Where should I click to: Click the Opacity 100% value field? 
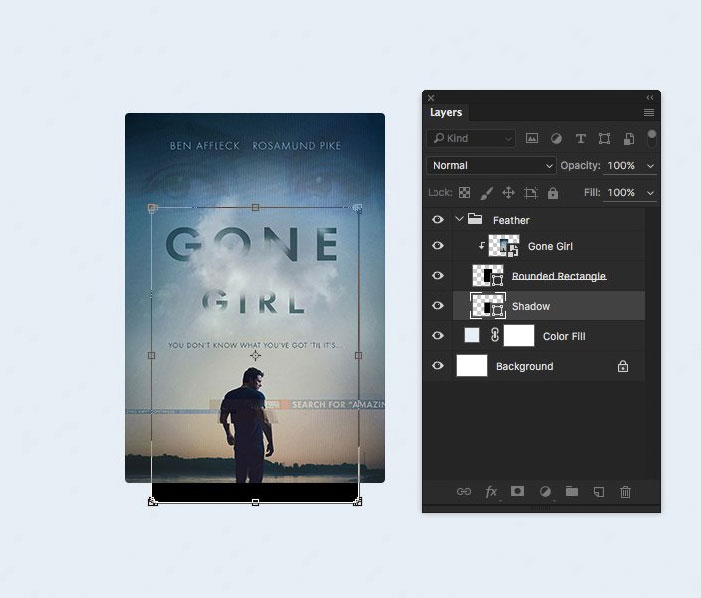(621, 166)
